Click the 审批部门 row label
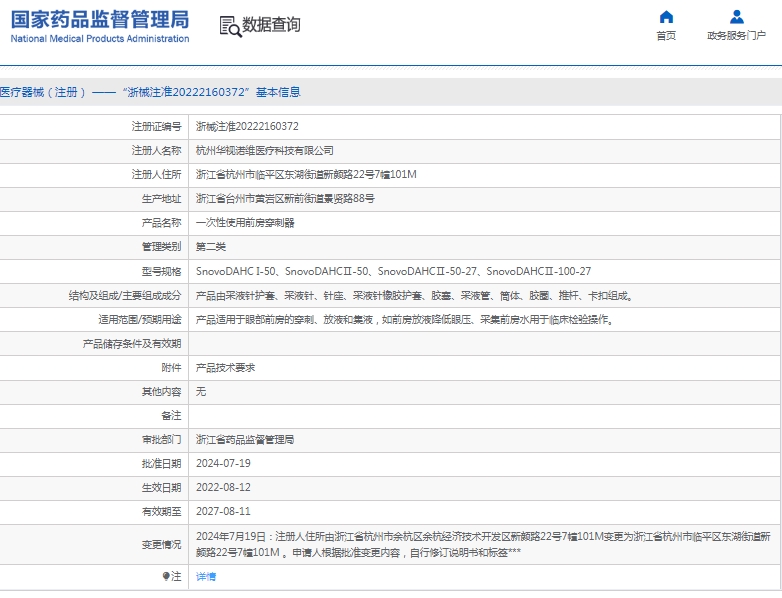The height and width of the screenshot is (598, 782). [x=162, y=439]
